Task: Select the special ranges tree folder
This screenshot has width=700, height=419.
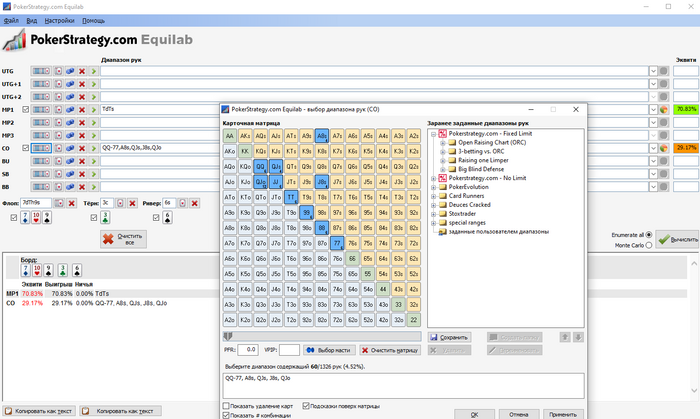Action: [467, 223]
